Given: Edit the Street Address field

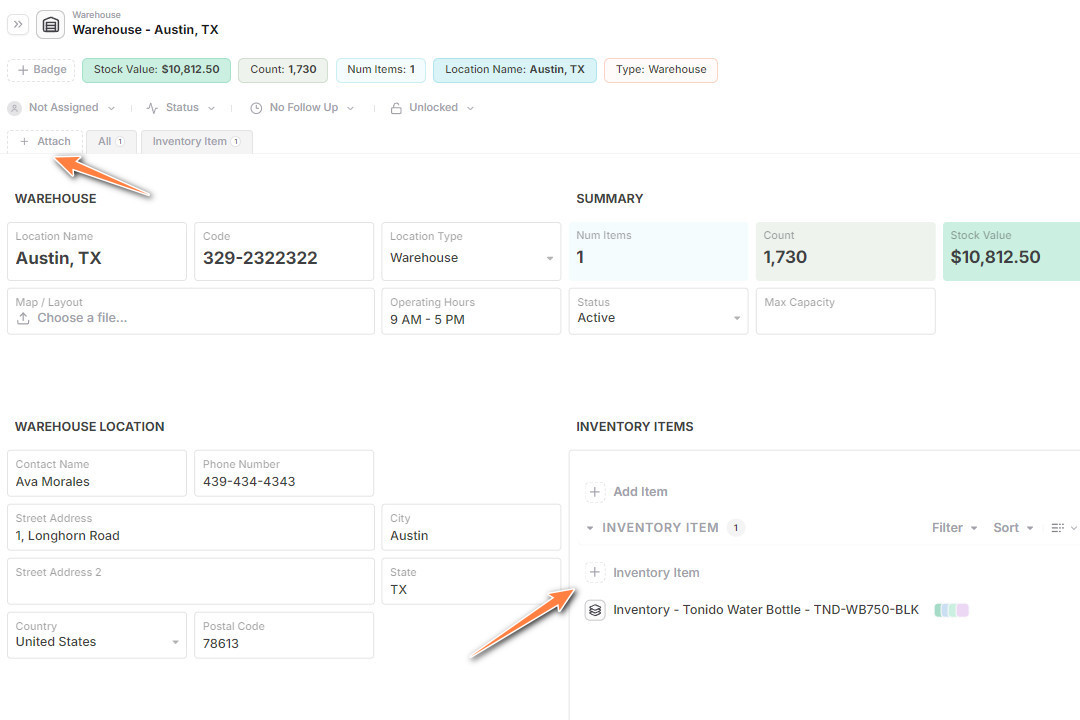Looking at the screenshot, I should [x=191, y=527].
